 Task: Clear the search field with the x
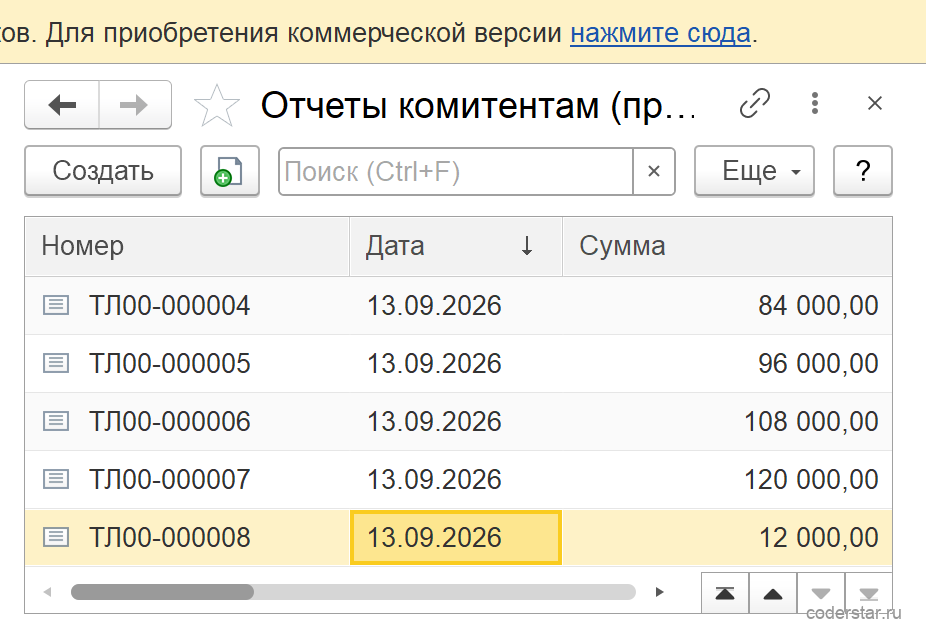tap(654, 171)
